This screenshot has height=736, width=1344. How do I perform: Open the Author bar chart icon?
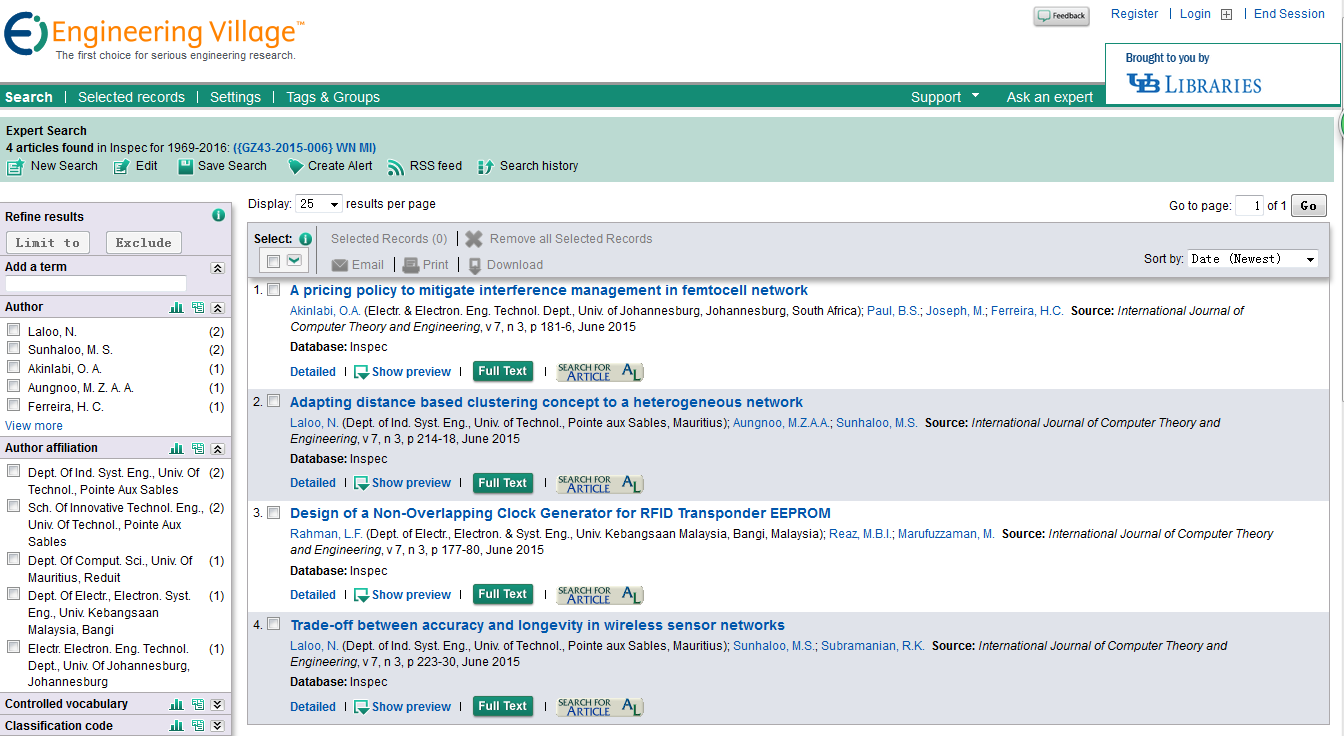(x=176, y=308)
